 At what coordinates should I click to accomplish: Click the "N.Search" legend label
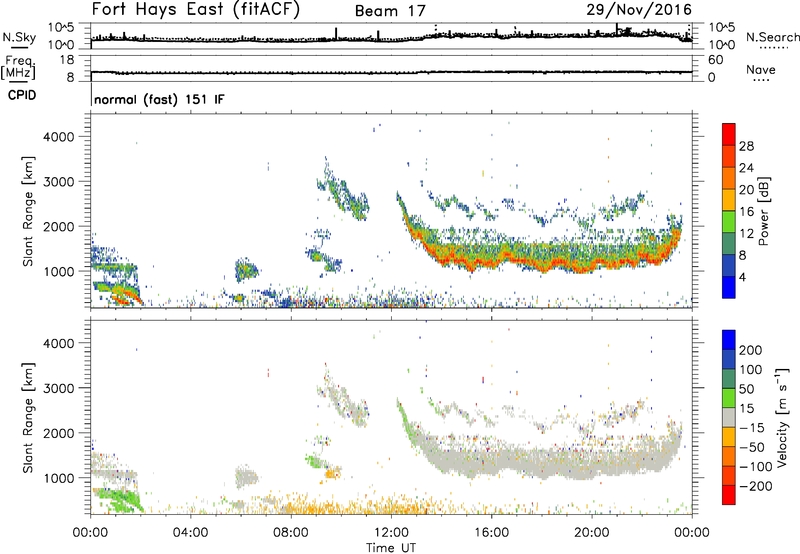773,37
